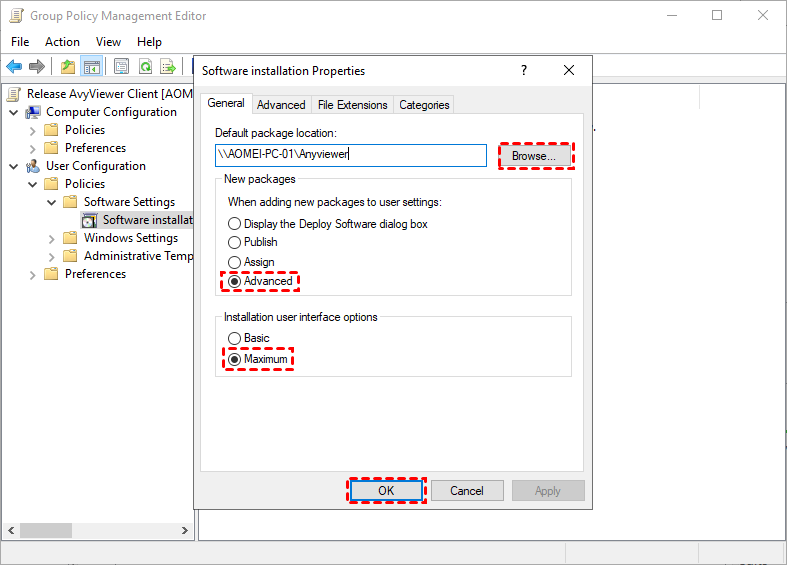Switch to the General tab
This screenshot has width=787, height=565.
click(226, 103)
